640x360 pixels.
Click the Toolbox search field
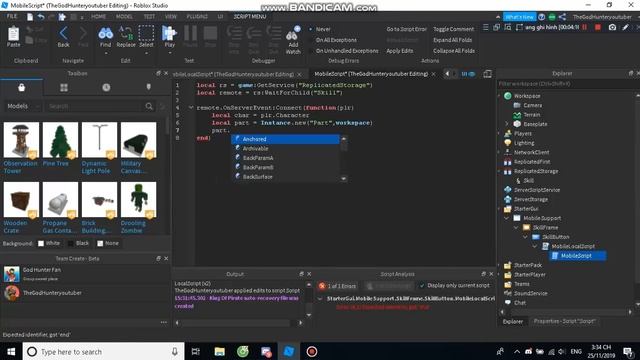click(x=95, y=106)
